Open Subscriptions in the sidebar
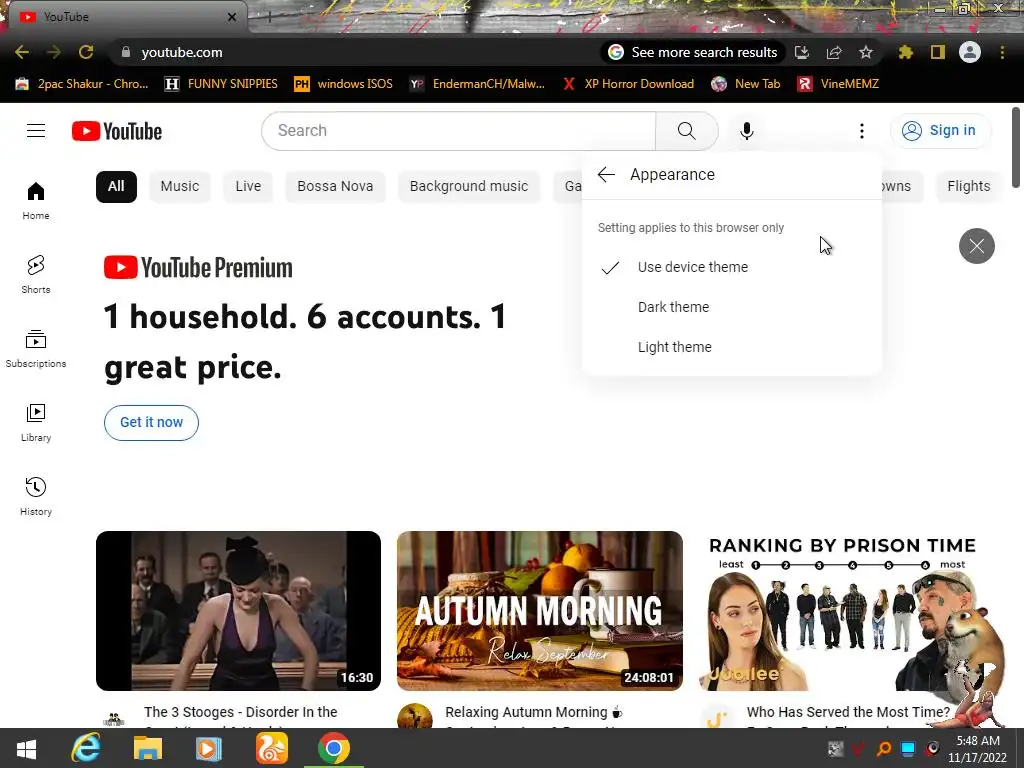The image size is (1024, 768). pyautogui.click(x=36, y=349)
